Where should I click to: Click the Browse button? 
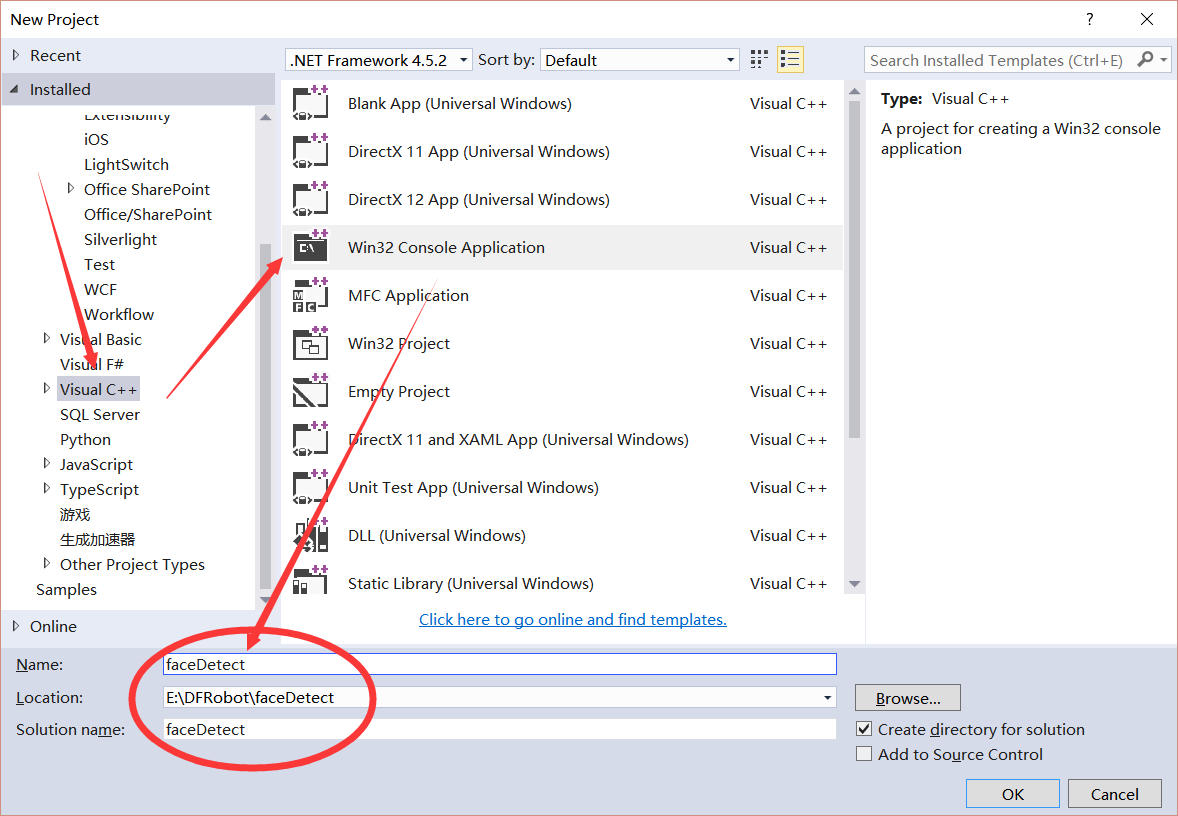[x=907, y=697]
